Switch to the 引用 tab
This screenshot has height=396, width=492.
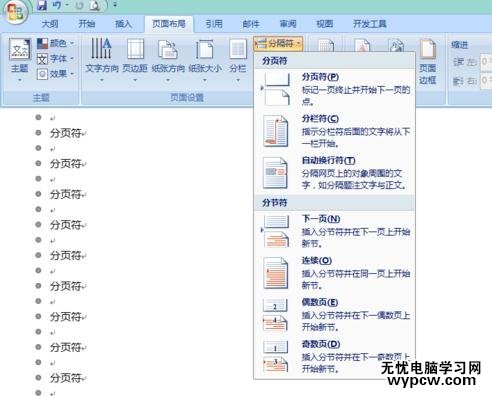tap(214, 24)
